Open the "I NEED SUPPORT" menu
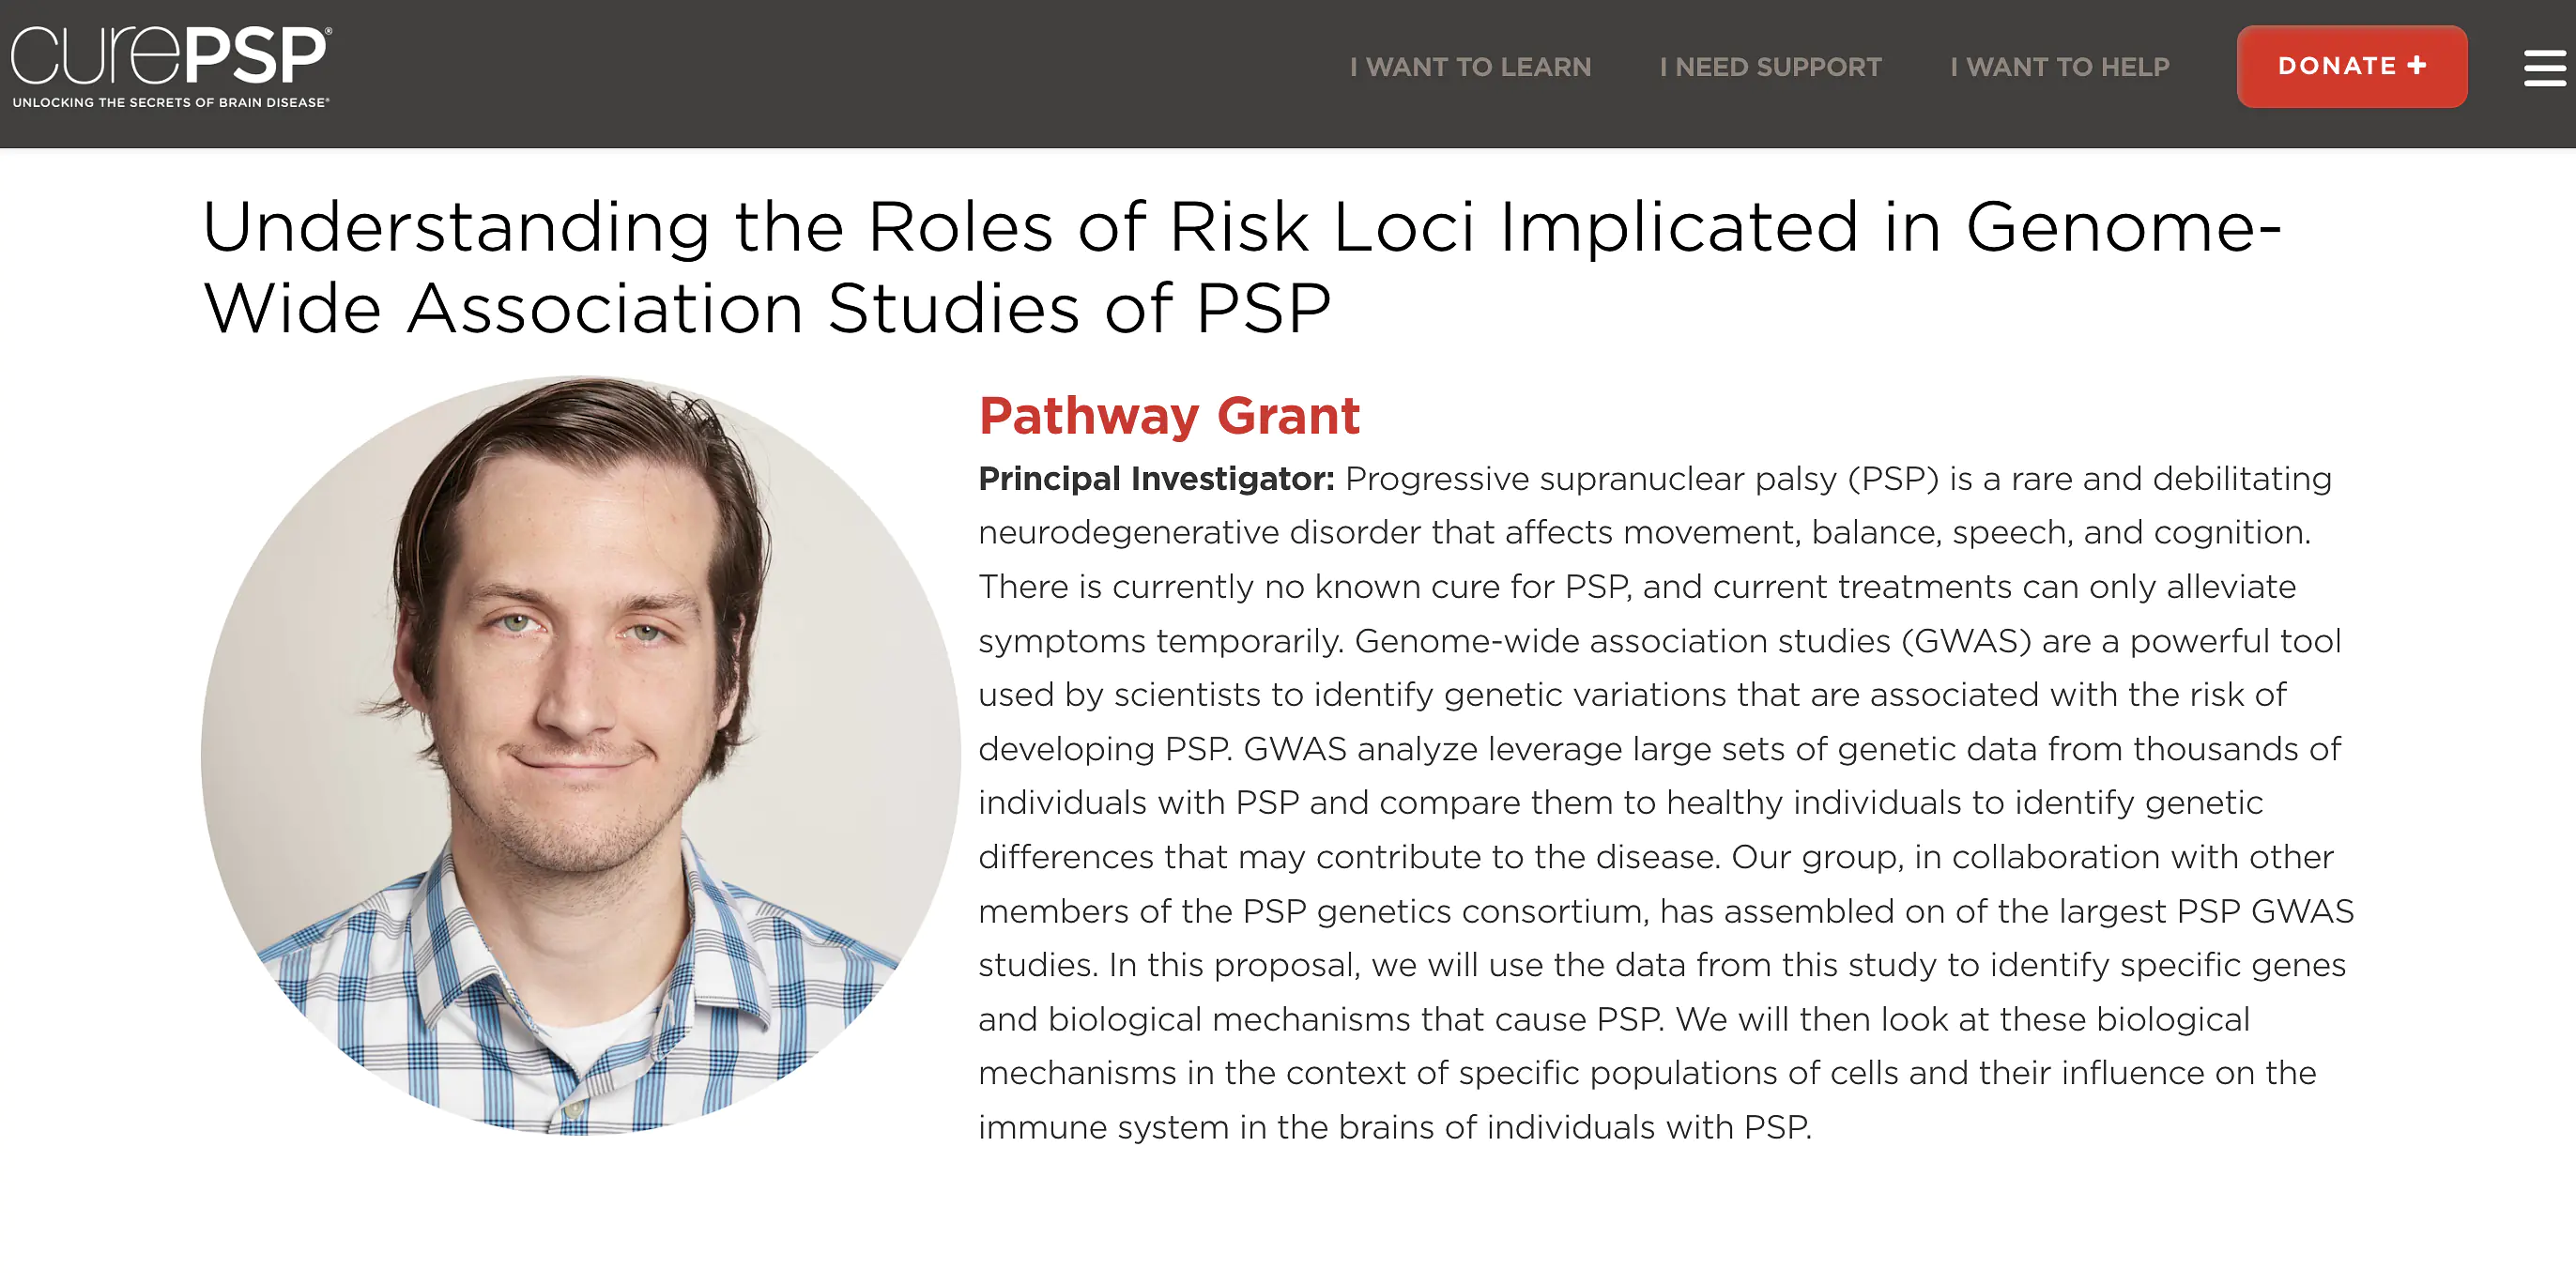 (x=1770, y=67)
